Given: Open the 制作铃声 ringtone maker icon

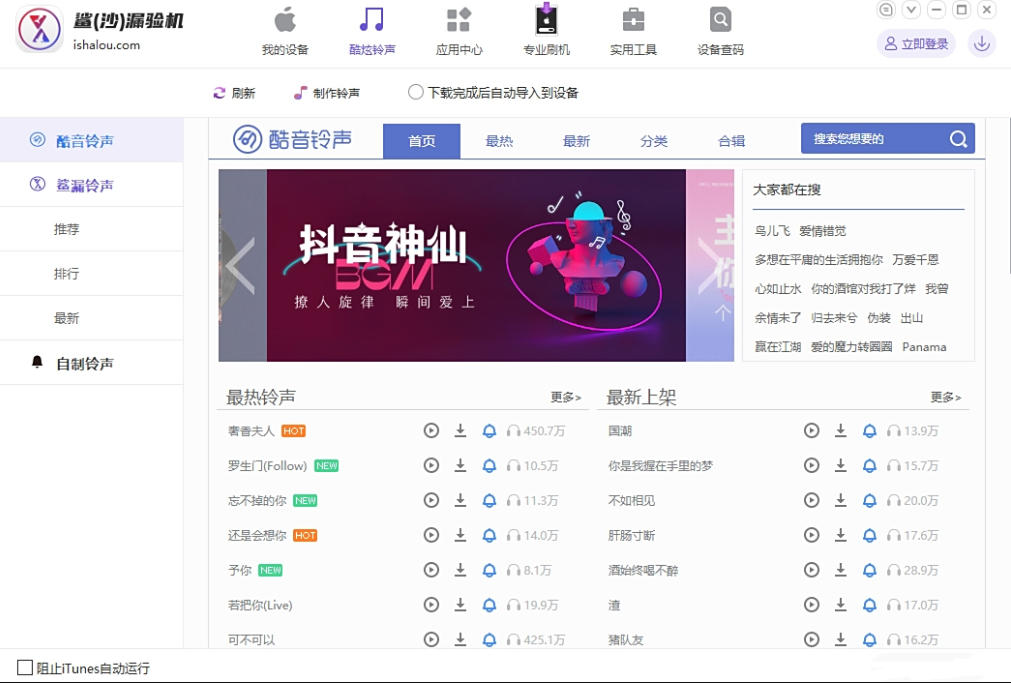Looking at the screenshot, I should pos(301,93).
